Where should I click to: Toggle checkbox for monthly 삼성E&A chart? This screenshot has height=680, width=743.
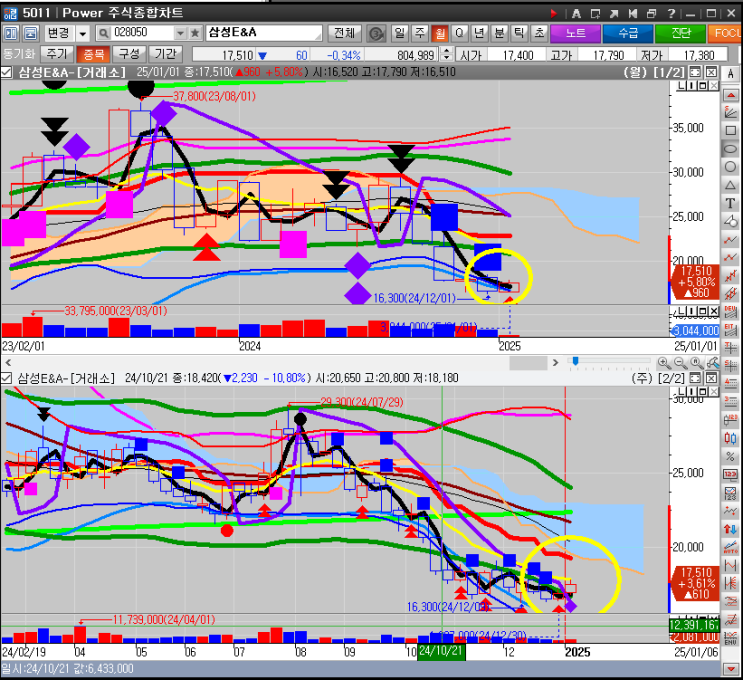click(x=7, y=72)
